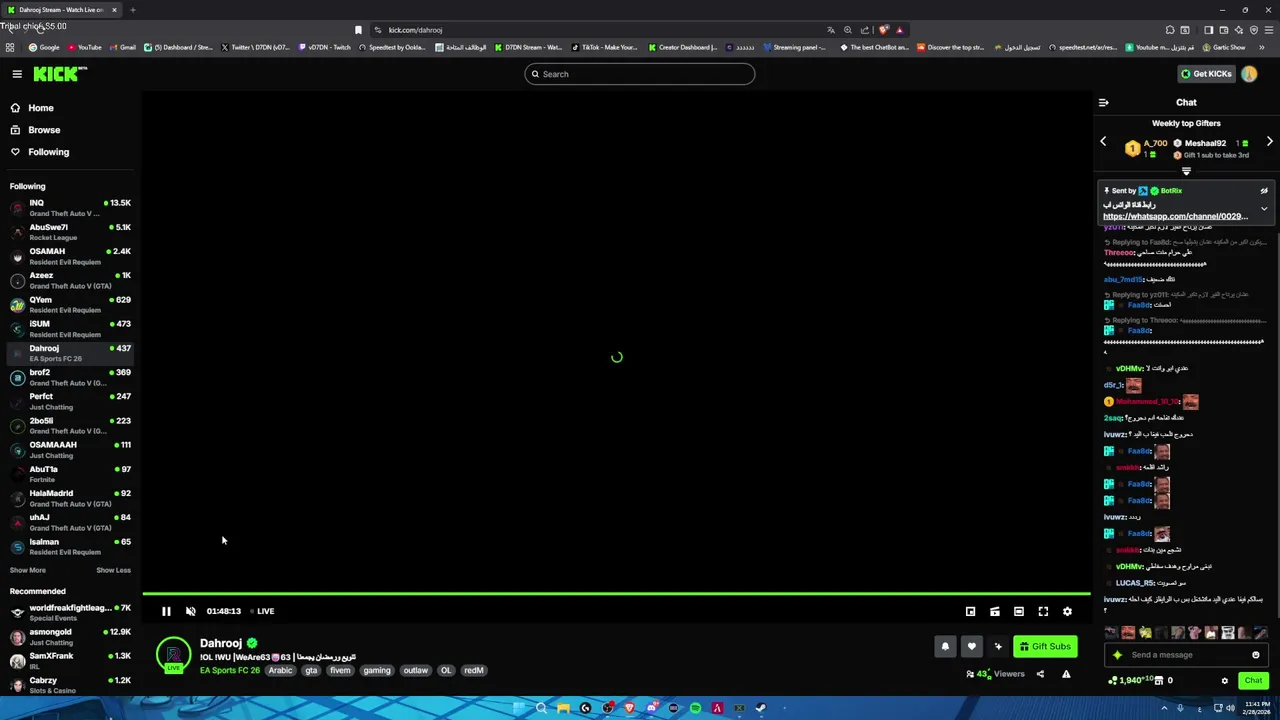Open the OSAMAH channel
1280x720 pixels.
(70, 256)
